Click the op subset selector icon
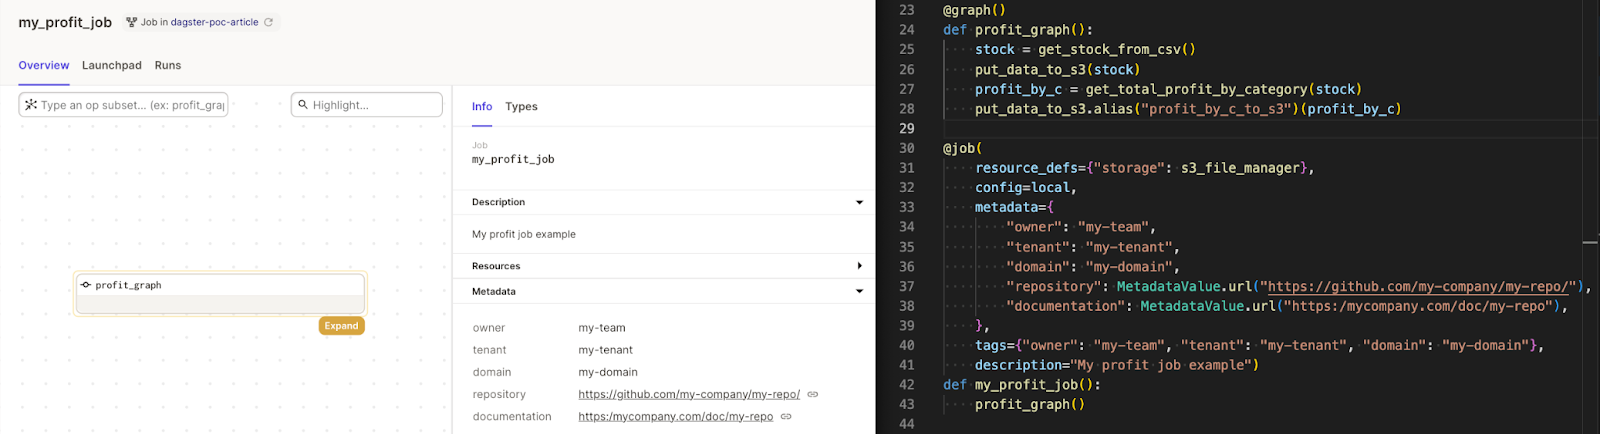 point(31,105)
